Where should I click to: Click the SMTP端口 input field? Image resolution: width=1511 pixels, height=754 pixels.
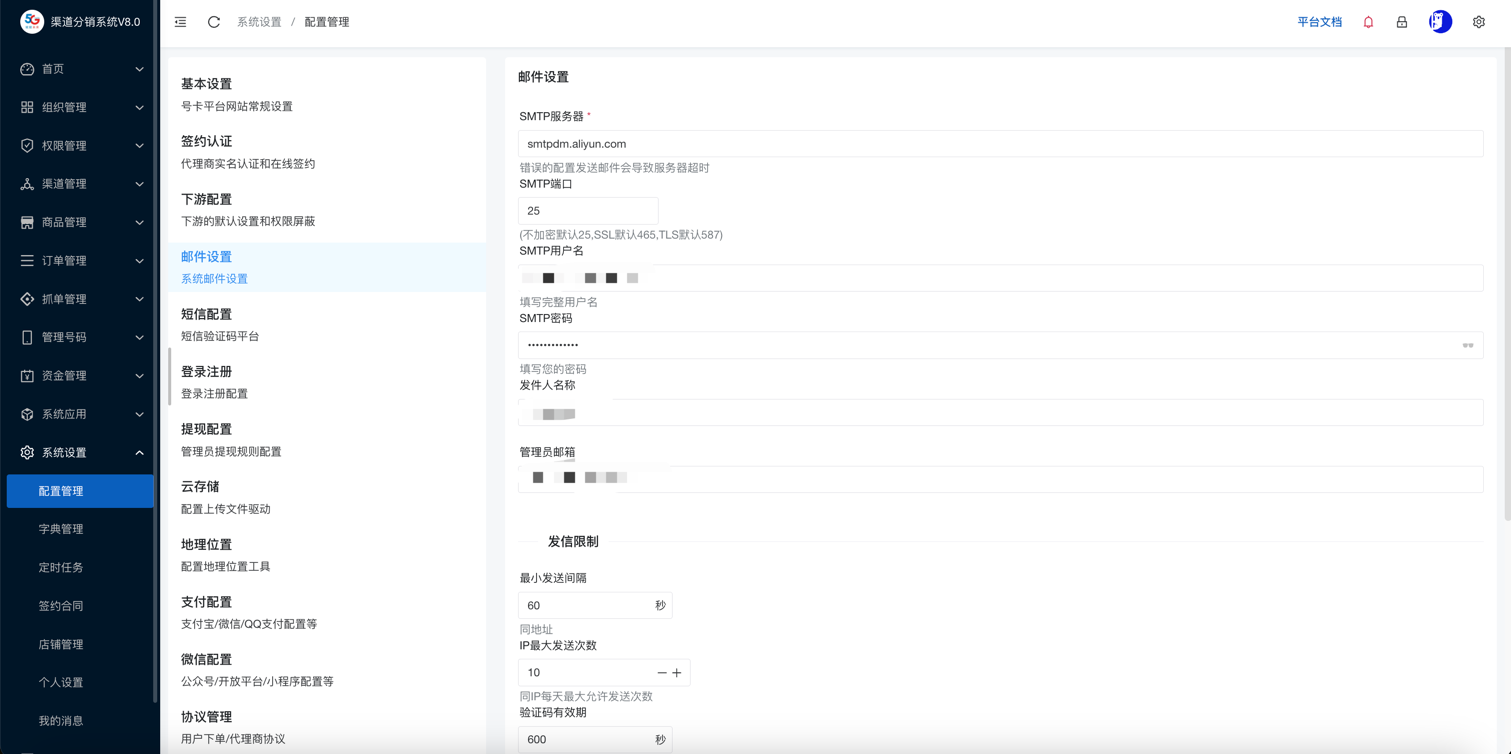(588, 211)
